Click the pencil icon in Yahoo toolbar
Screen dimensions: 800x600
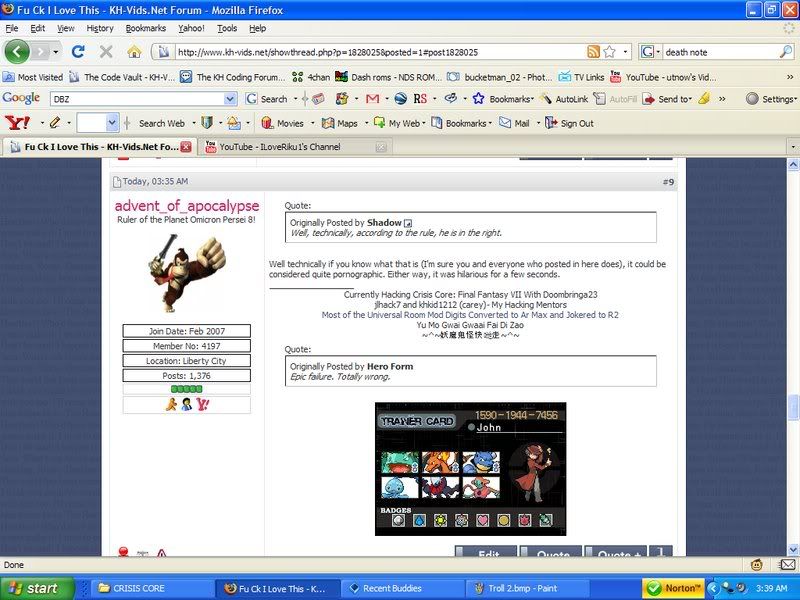[x=54, y=123]
